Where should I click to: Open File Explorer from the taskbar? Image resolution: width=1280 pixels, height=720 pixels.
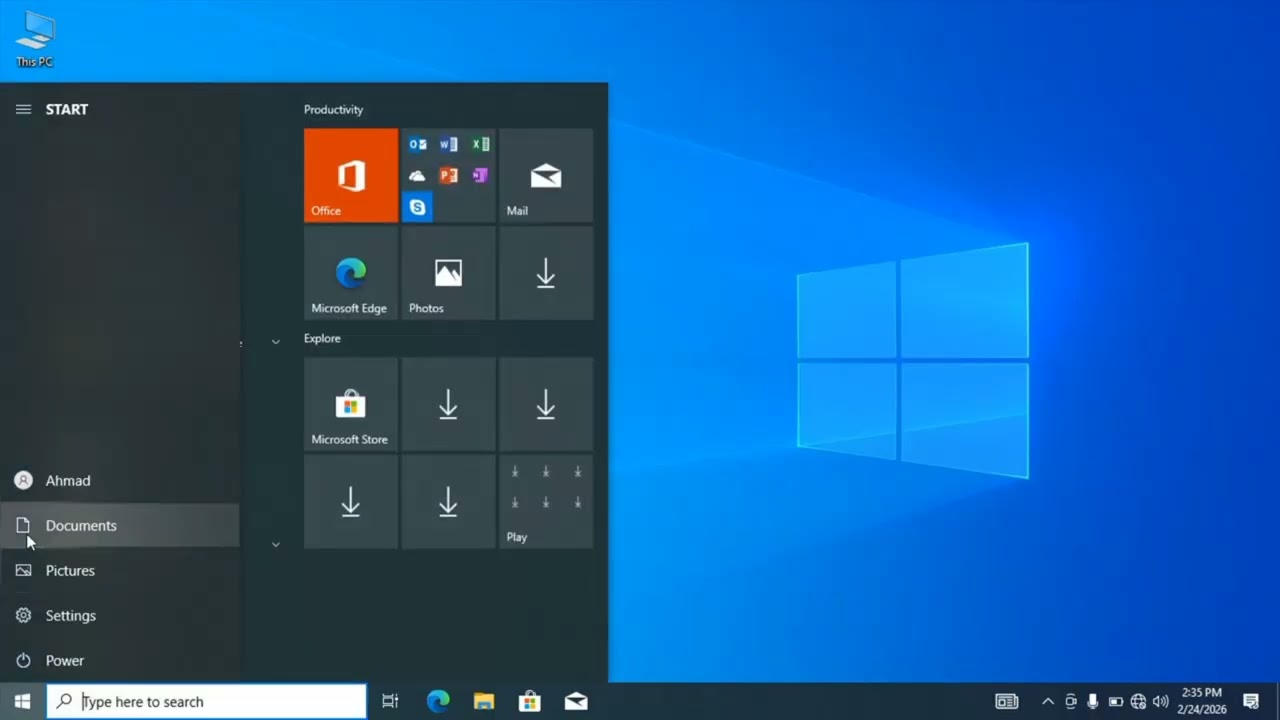tap(484, 701)
